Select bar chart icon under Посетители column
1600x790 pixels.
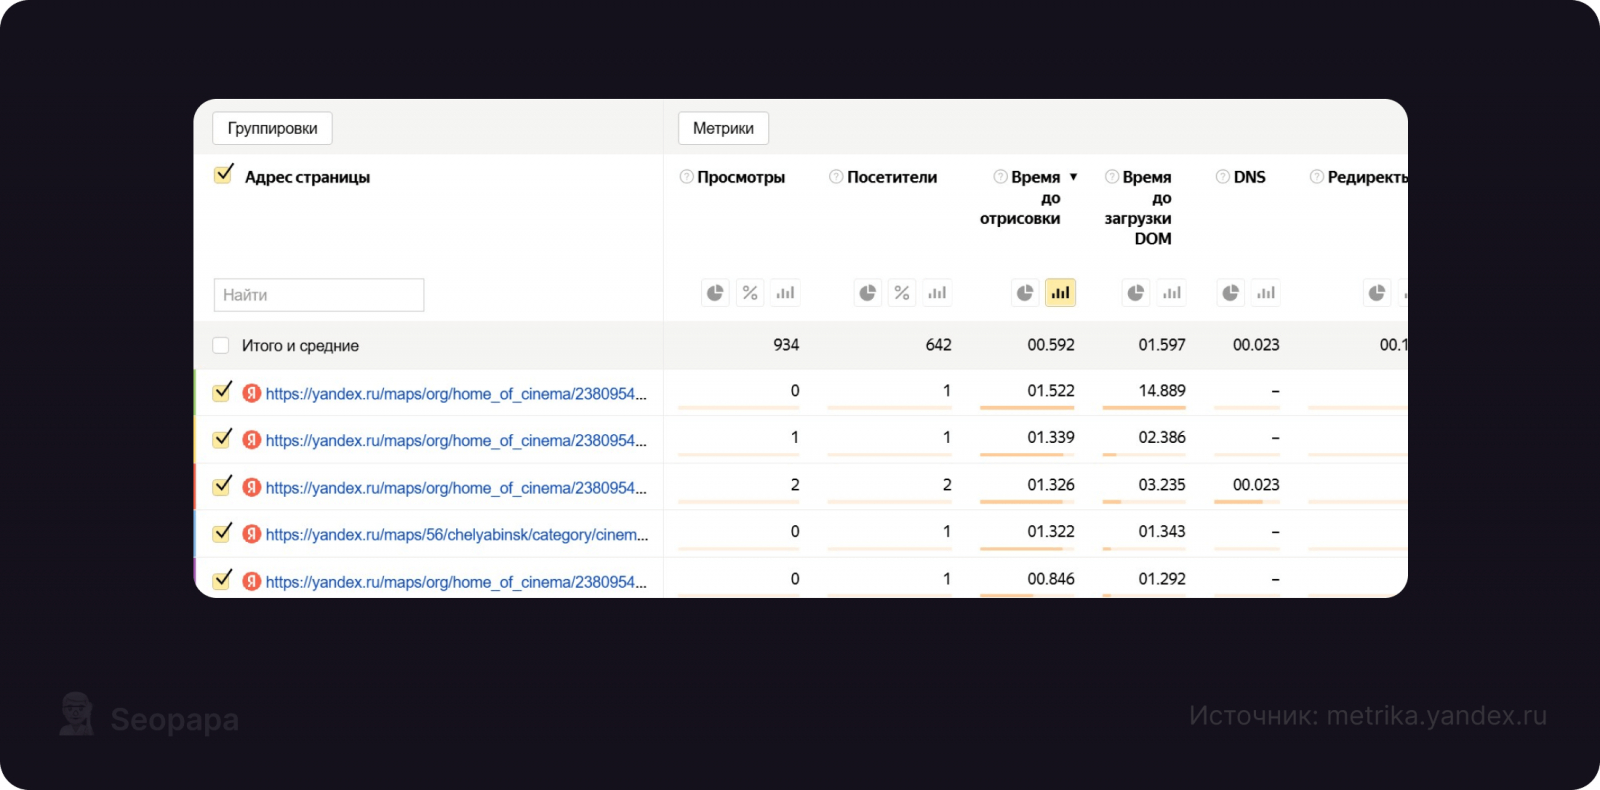(937, 293)
